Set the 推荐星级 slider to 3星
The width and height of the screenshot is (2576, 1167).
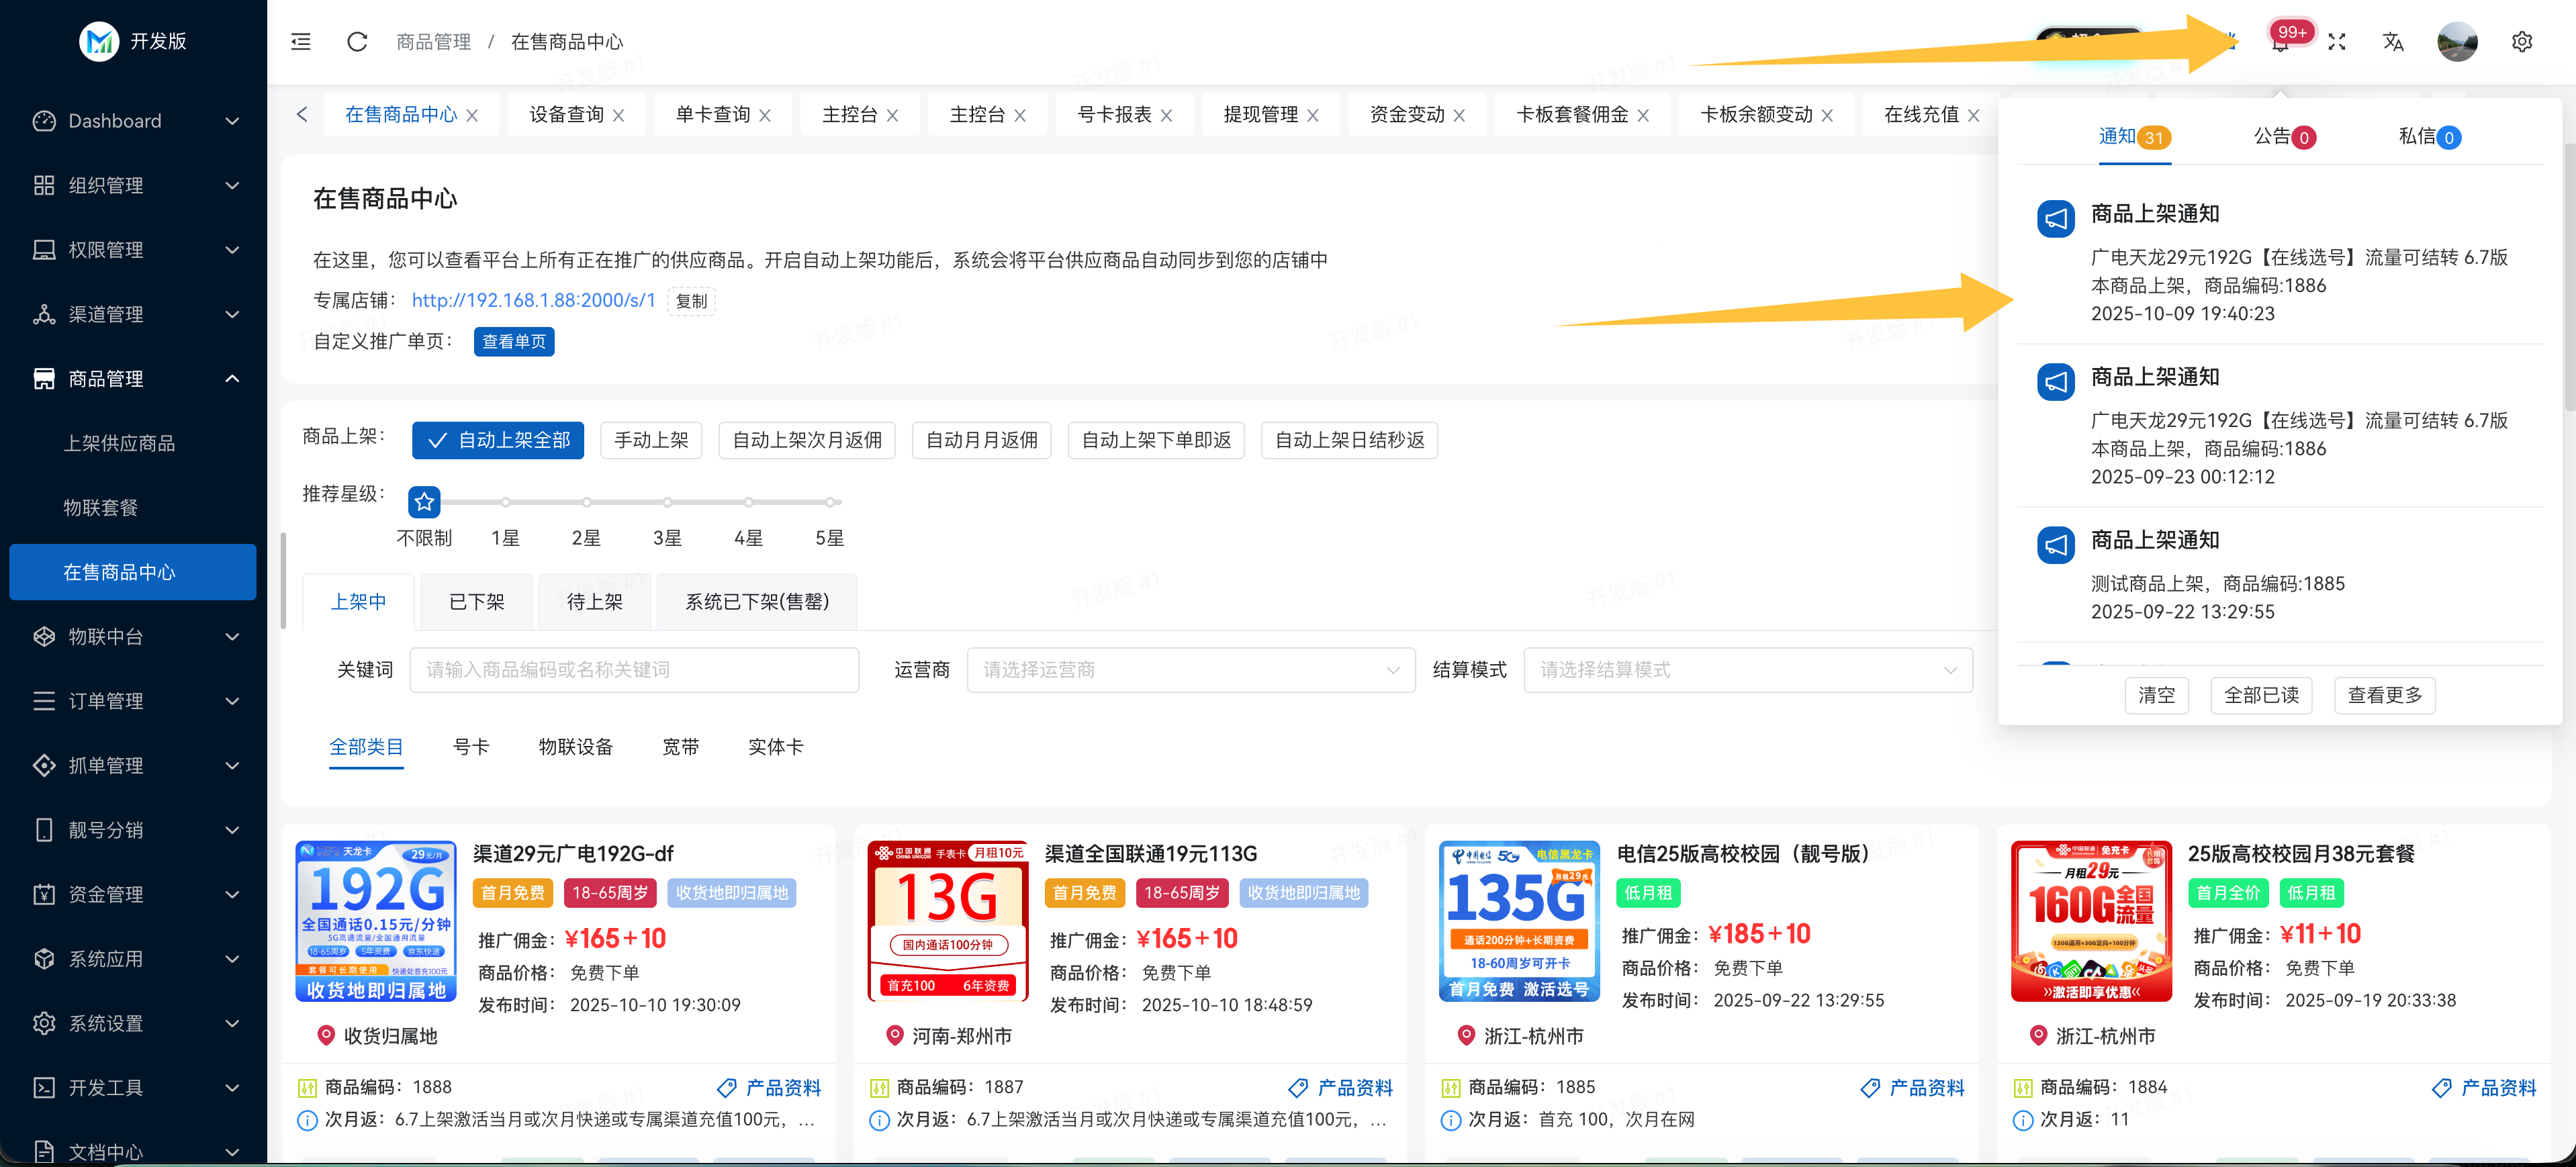667,502
